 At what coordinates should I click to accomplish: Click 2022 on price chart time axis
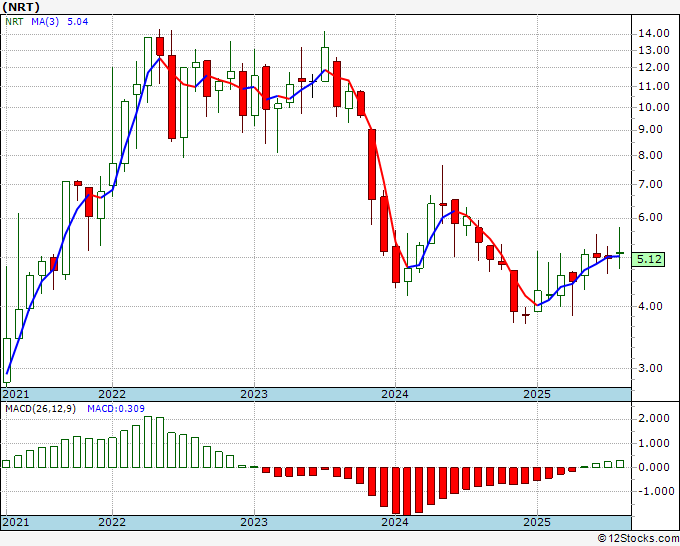click(x=112, y=394)
